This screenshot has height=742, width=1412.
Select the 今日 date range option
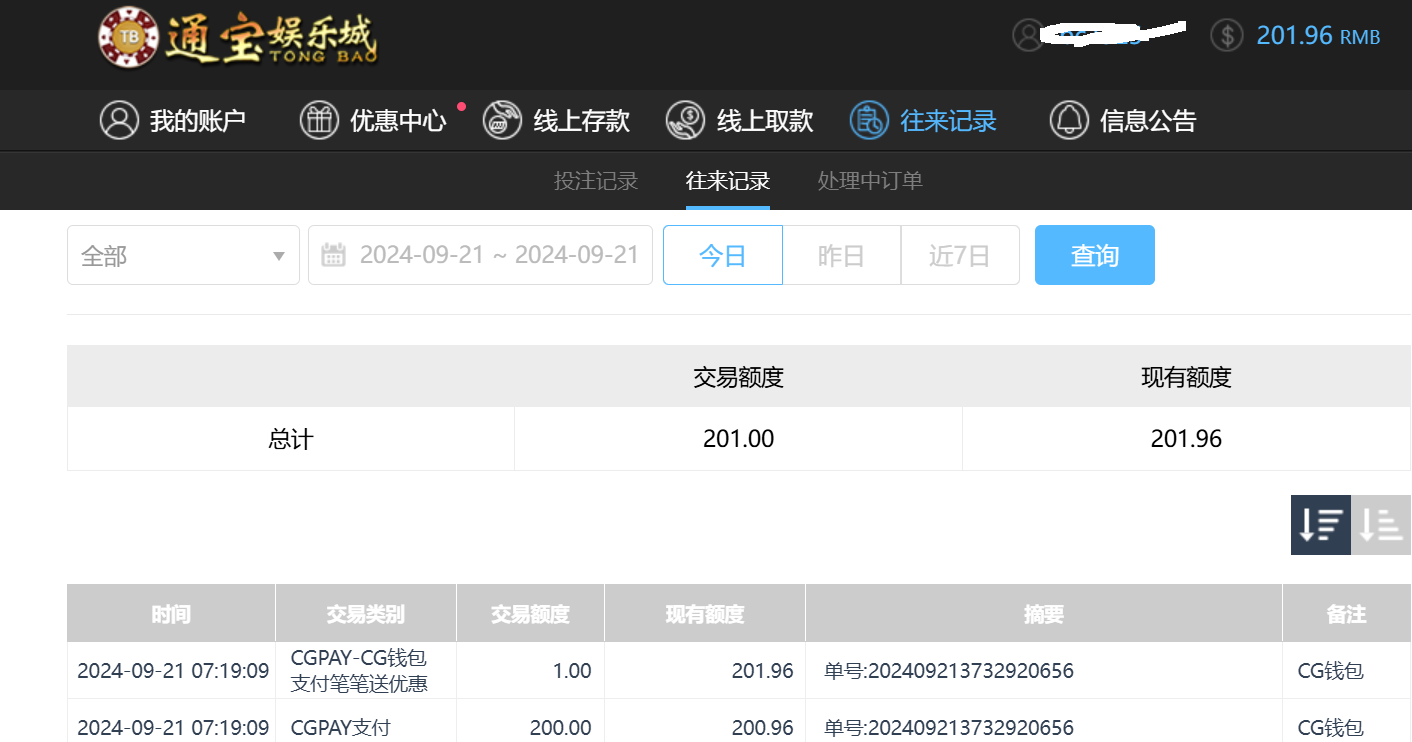click(x=722, y=256)
